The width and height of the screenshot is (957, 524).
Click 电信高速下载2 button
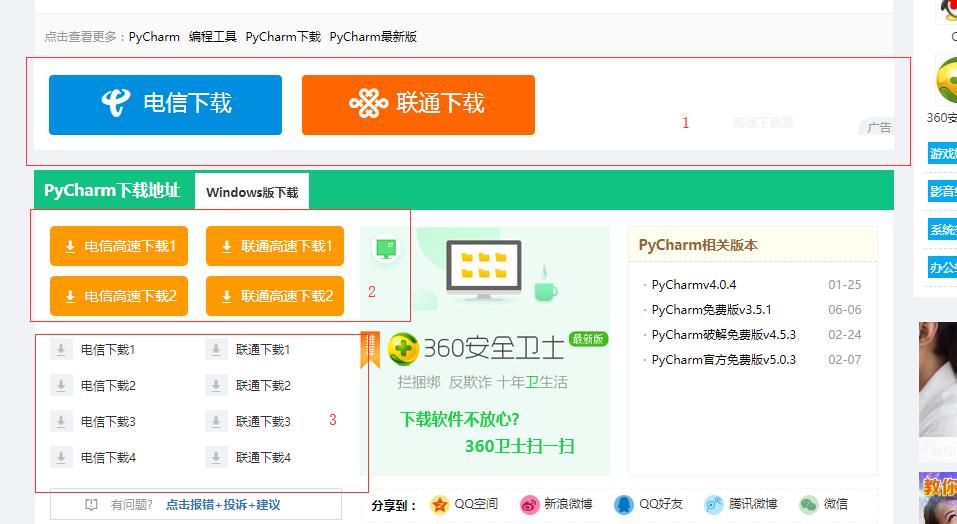pos(119,296)
